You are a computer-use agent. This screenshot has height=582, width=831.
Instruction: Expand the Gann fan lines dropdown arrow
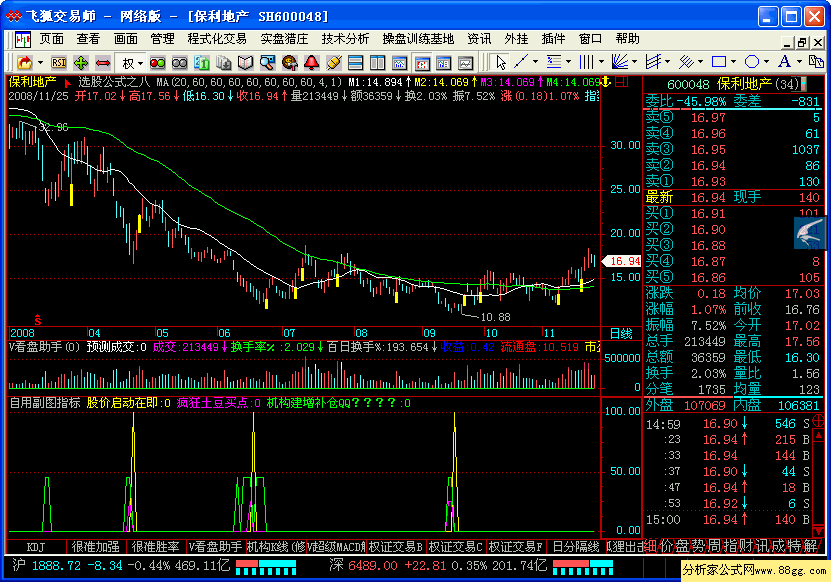point(634,62)
